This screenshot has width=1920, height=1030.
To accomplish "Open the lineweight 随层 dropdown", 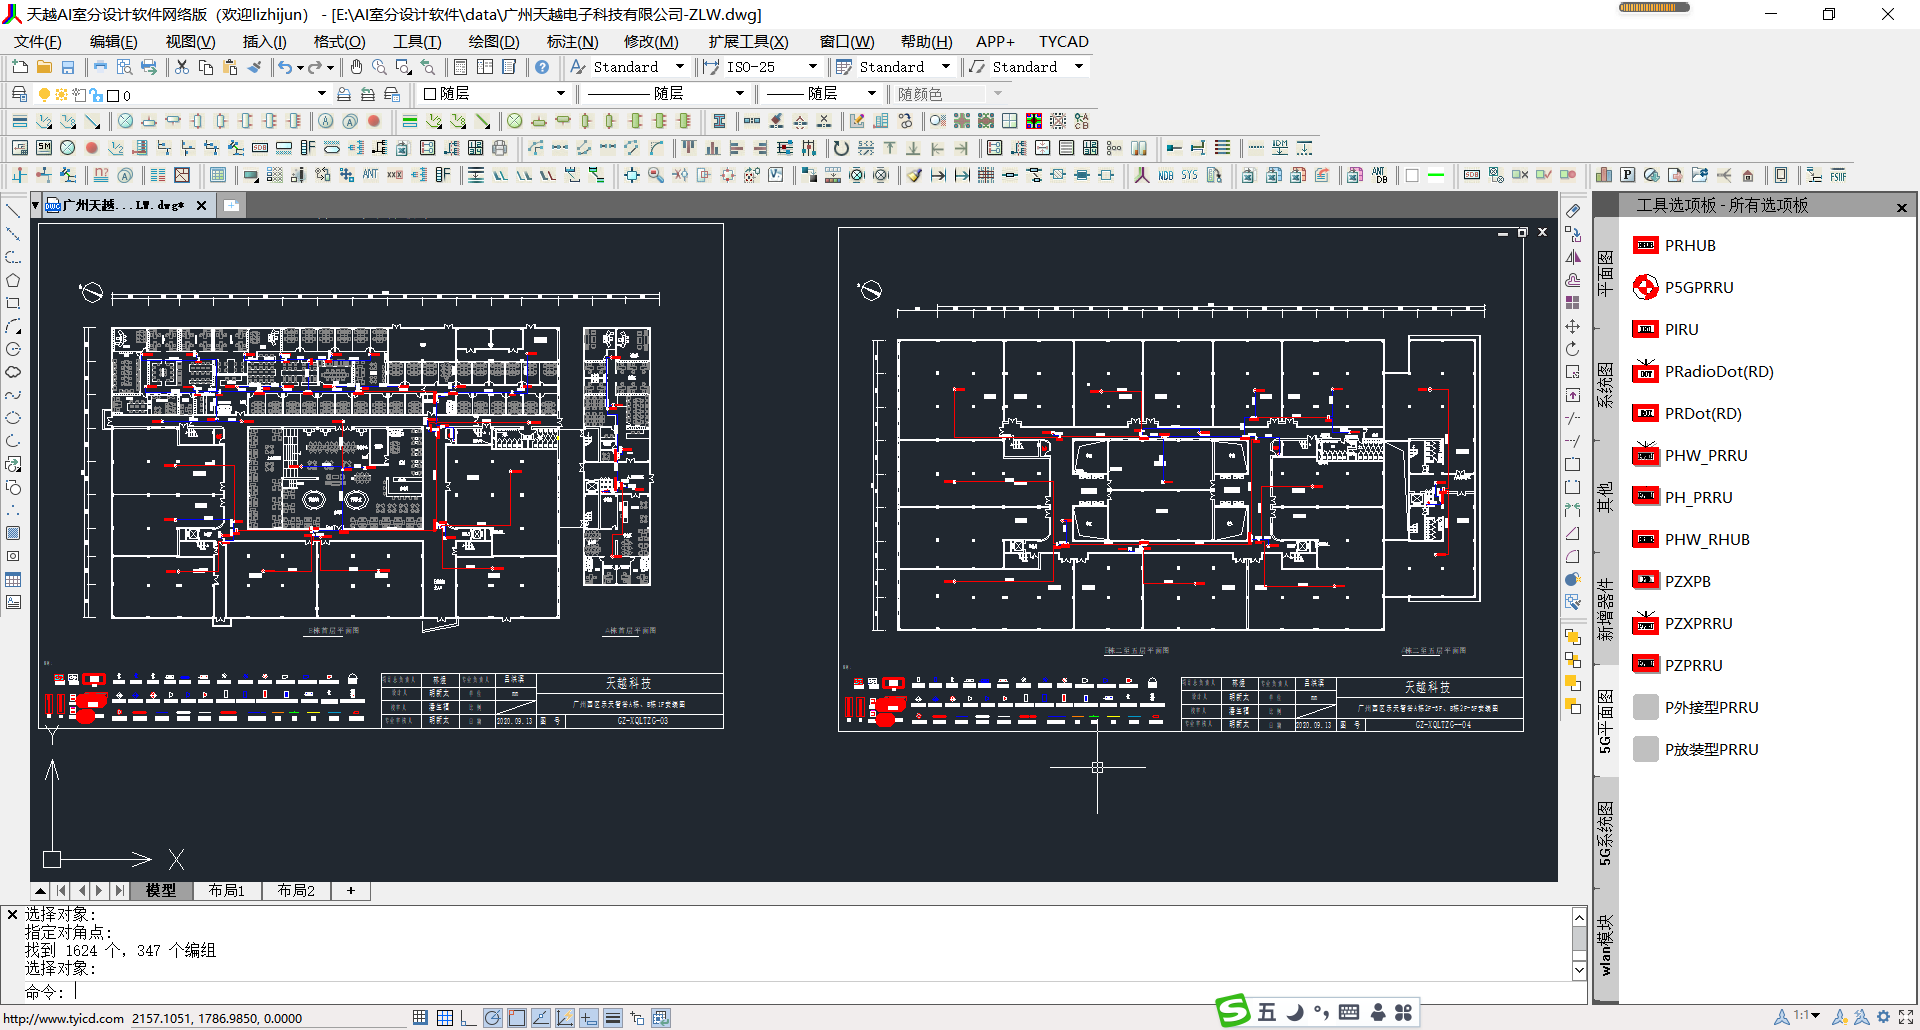I will tap(872, 94).
